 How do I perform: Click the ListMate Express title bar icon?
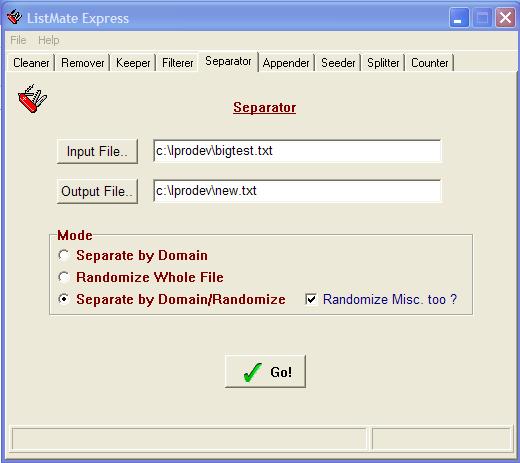pyautogui.click(x=14, y=17)
